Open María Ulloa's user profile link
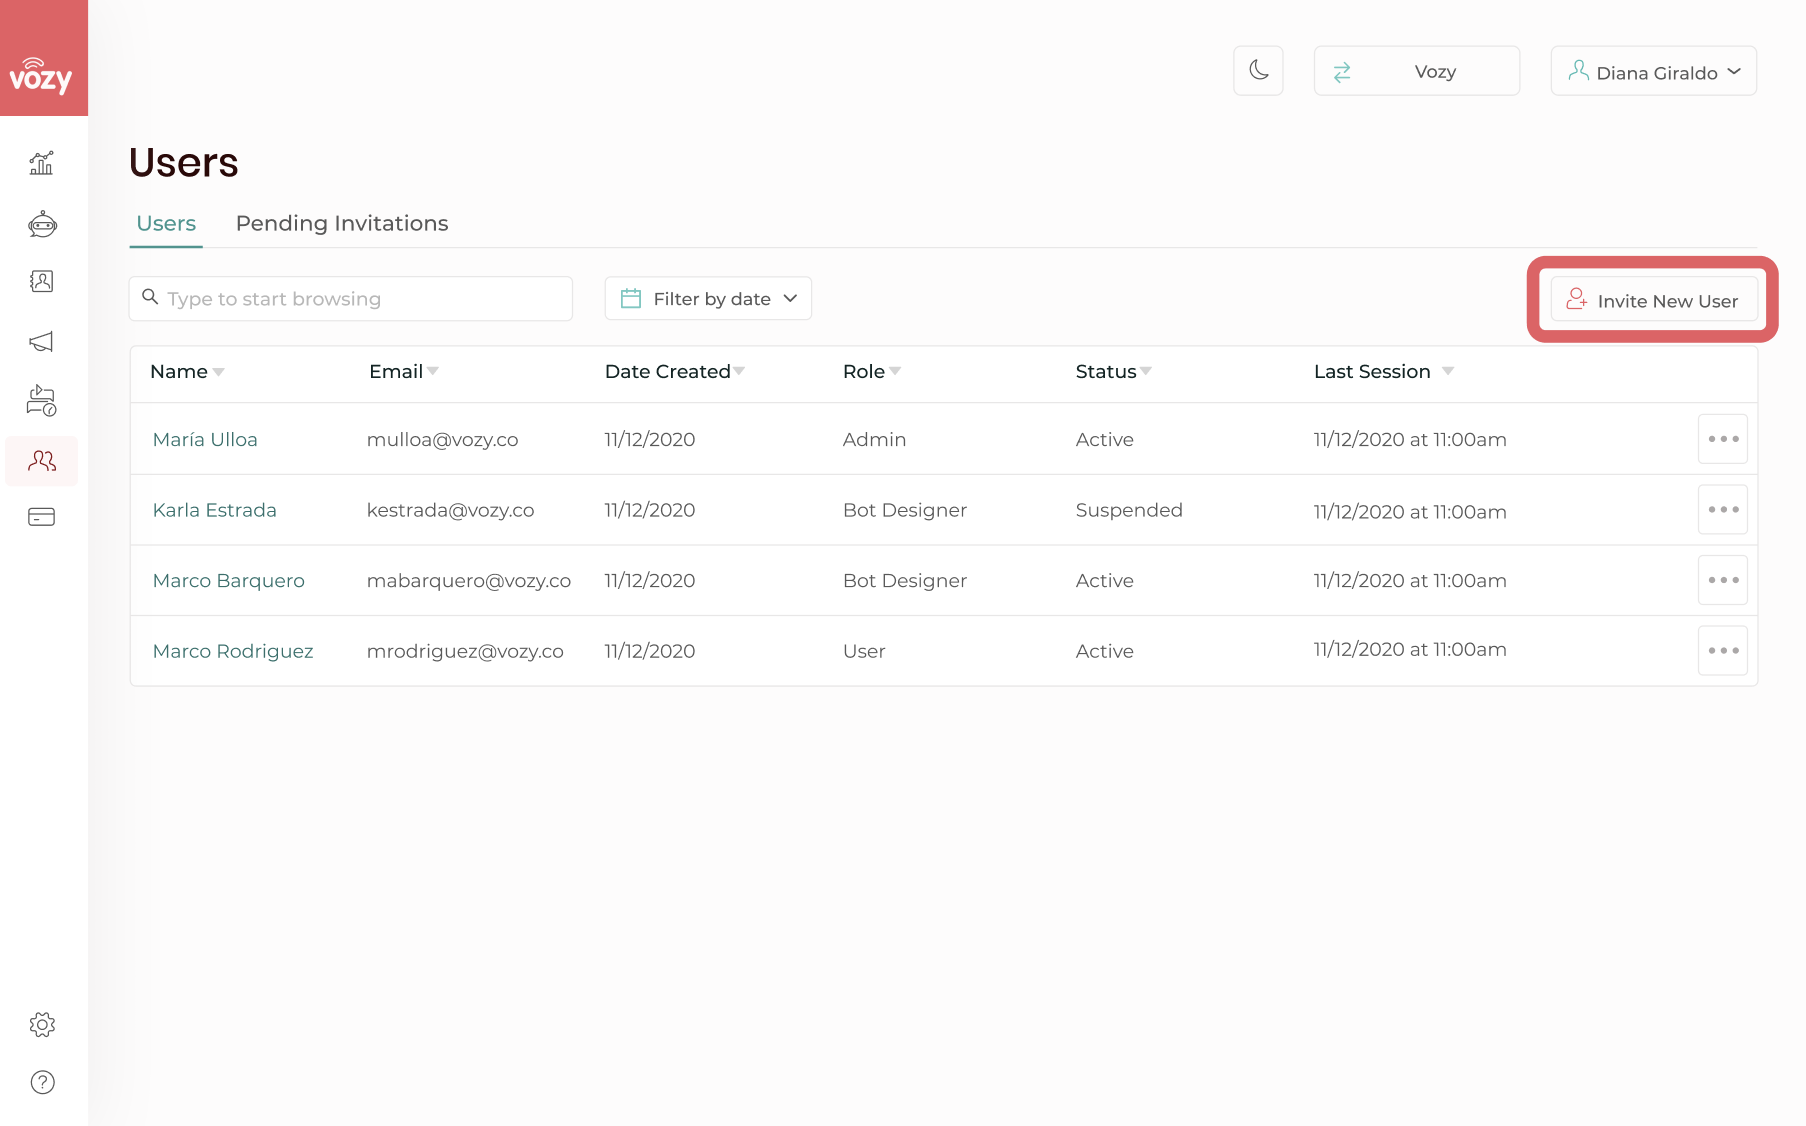The width and height of the screenshot is (1806, 1126). [x=205, y=439]
